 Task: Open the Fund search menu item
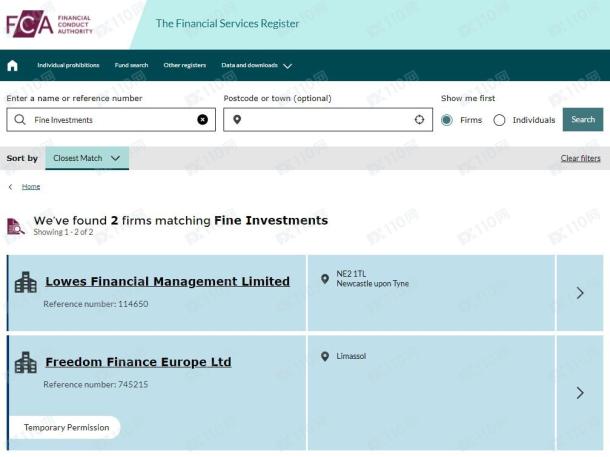(131, 65)
